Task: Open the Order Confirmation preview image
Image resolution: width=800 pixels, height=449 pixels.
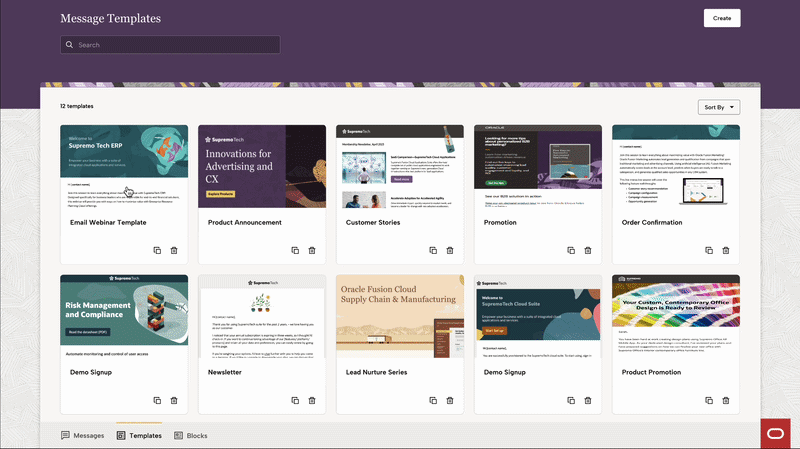Action: (x=676, y=166)
